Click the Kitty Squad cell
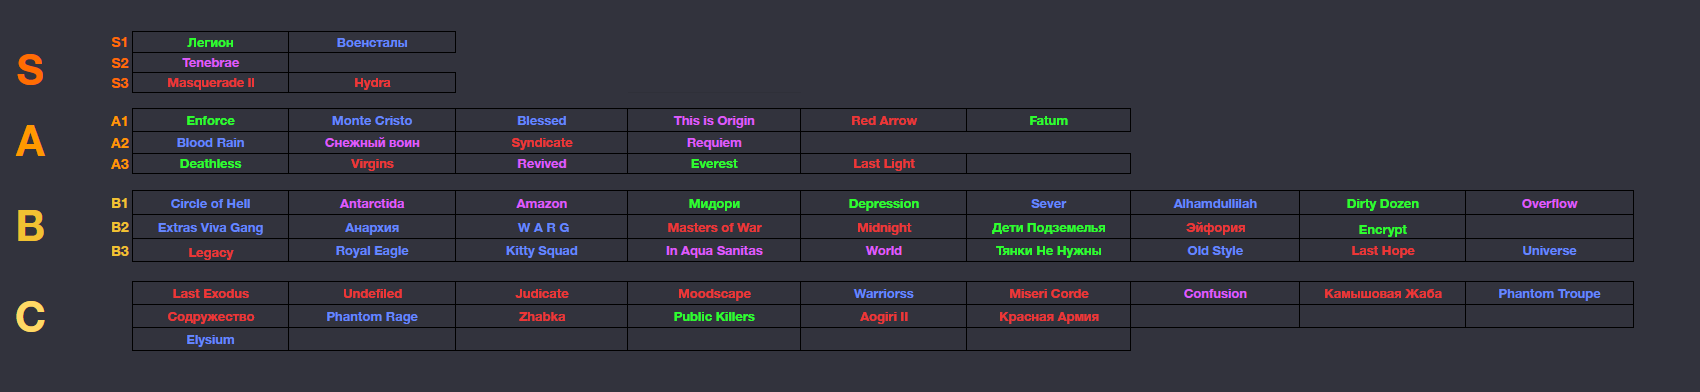This screenshot has width=1700, height=392. click(x=541, y=250)
